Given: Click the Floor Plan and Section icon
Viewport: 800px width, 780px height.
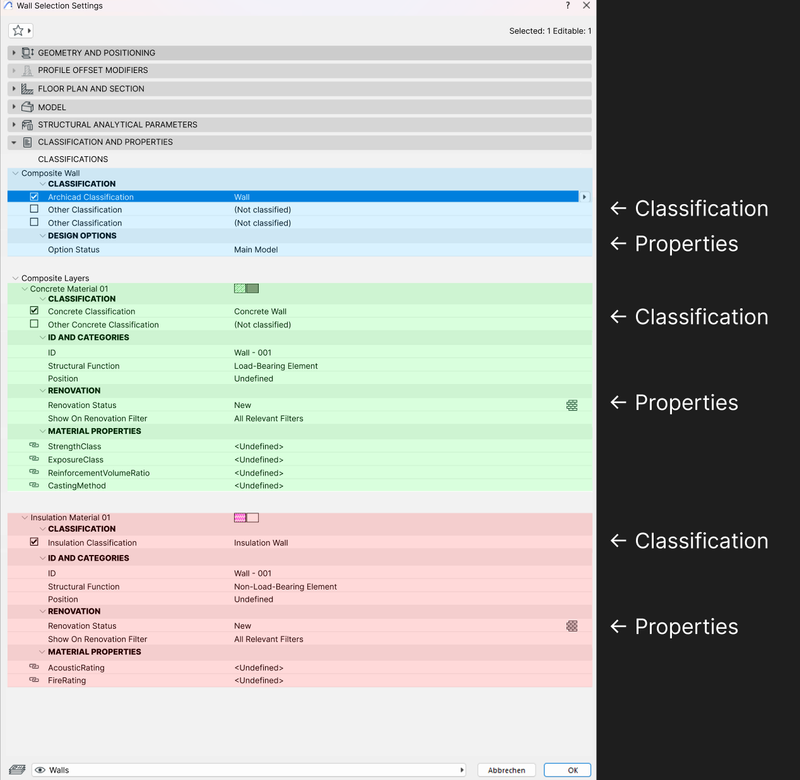Looking at the screenshot, I should point(27,89).
